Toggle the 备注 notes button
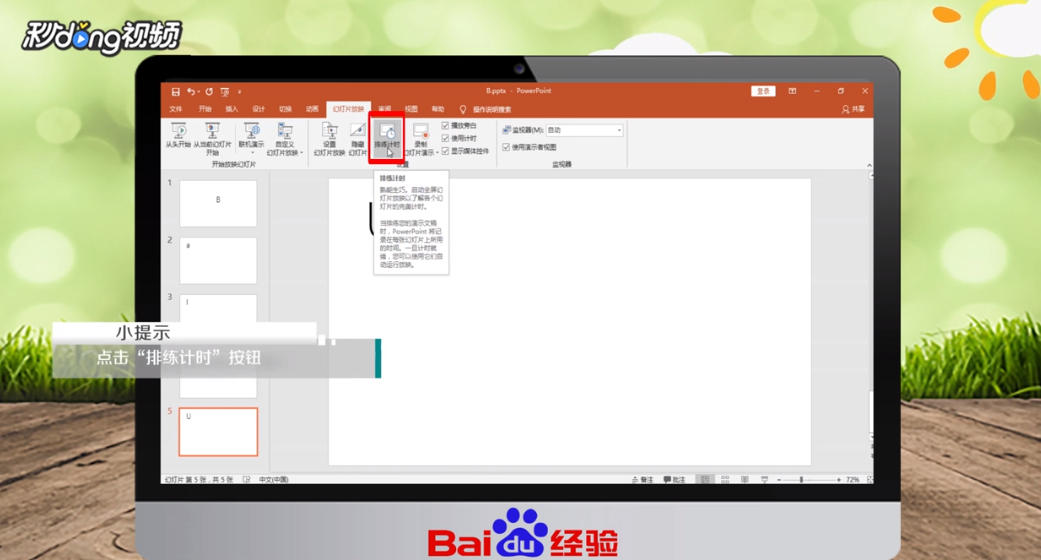 pos(642,479)
